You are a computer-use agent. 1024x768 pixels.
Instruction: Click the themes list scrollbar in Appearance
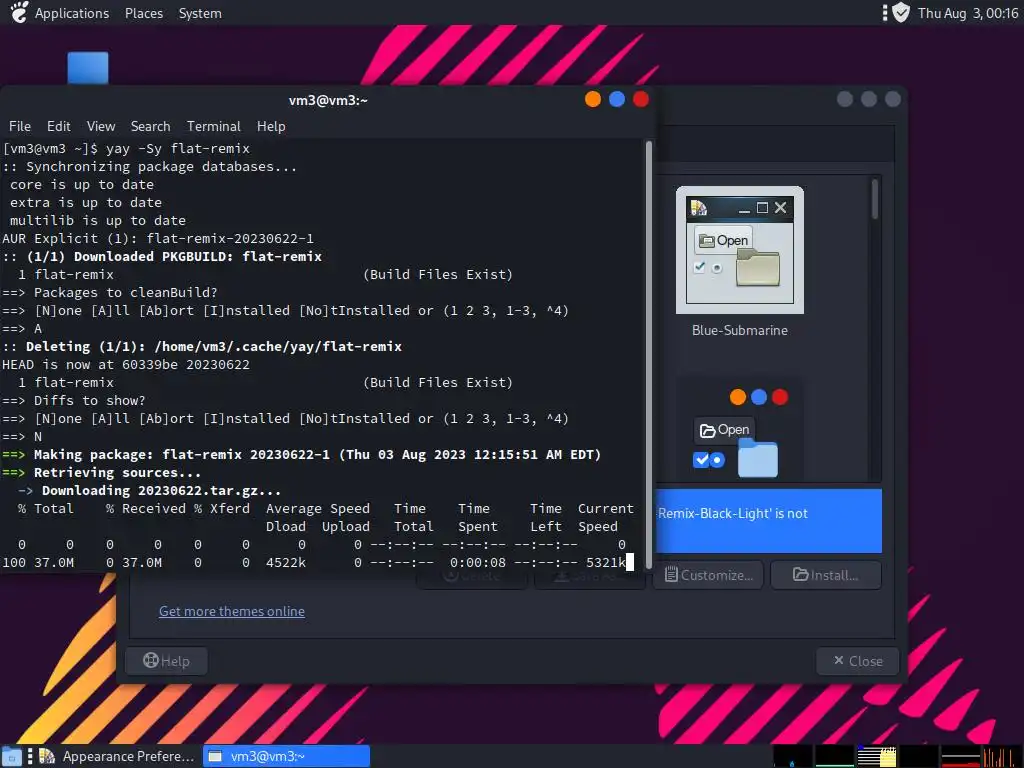[875, 199]
